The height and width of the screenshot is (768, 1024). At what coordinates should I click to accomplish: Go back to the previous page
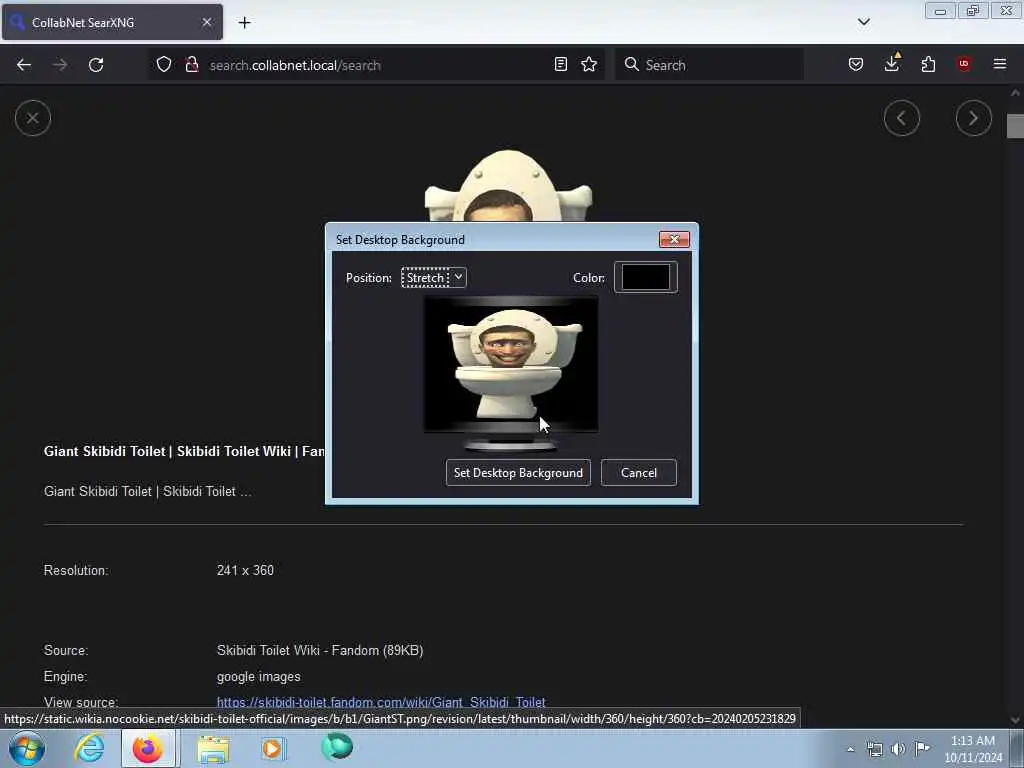[x=24, y=65]
